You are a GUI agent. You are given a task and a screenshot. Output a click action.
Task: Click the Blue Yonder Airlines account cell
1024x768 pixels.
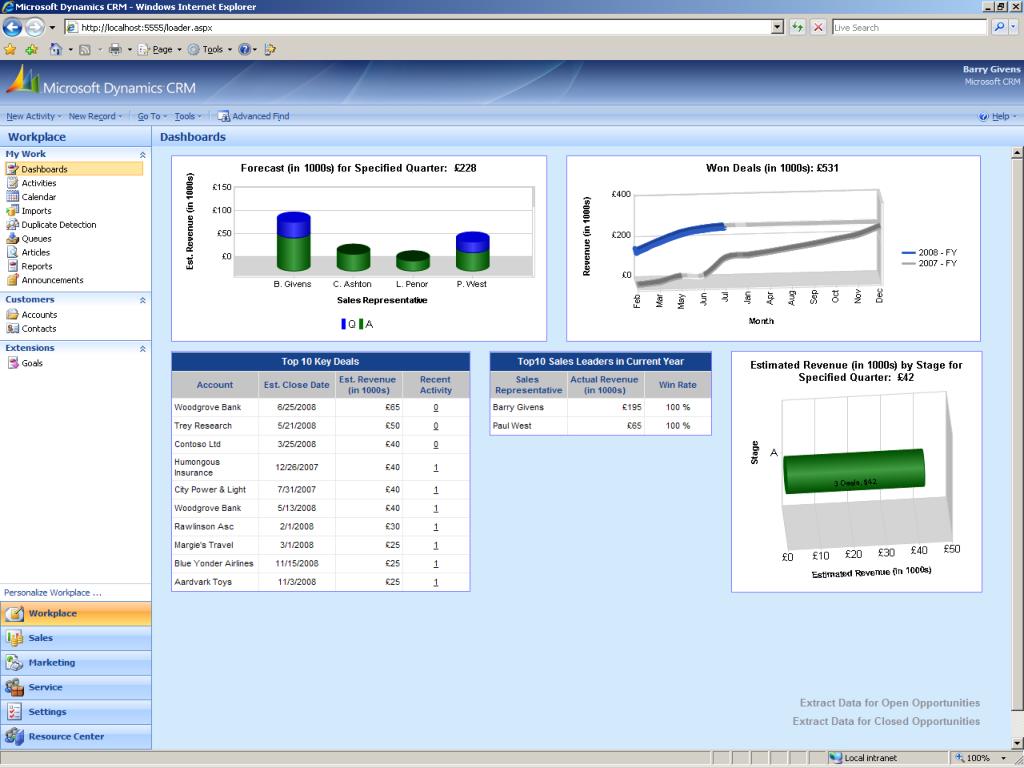(x=215, y=564)
